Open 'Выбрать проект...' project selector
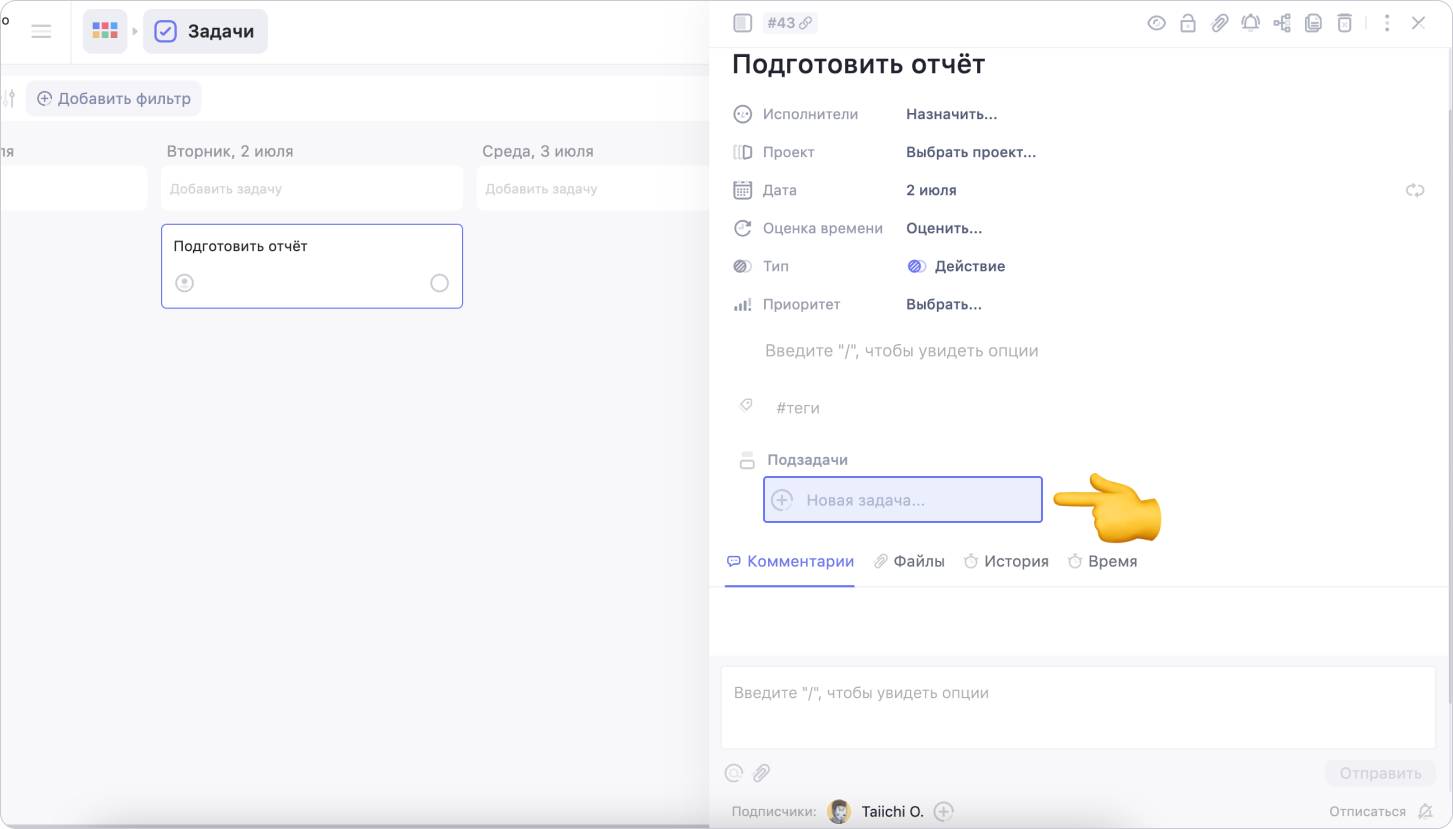 coord(970,152)
